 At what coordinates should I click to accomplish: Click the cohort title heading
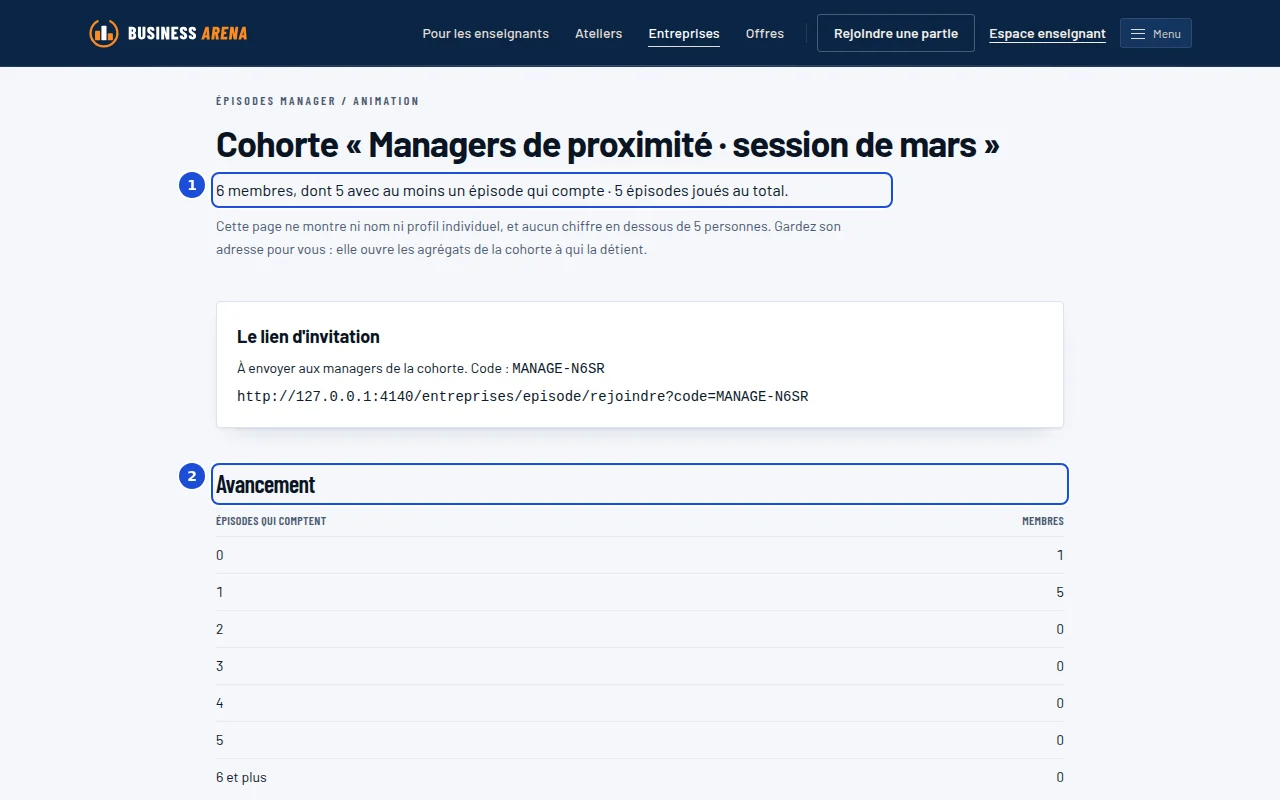(x=608, y=145)
